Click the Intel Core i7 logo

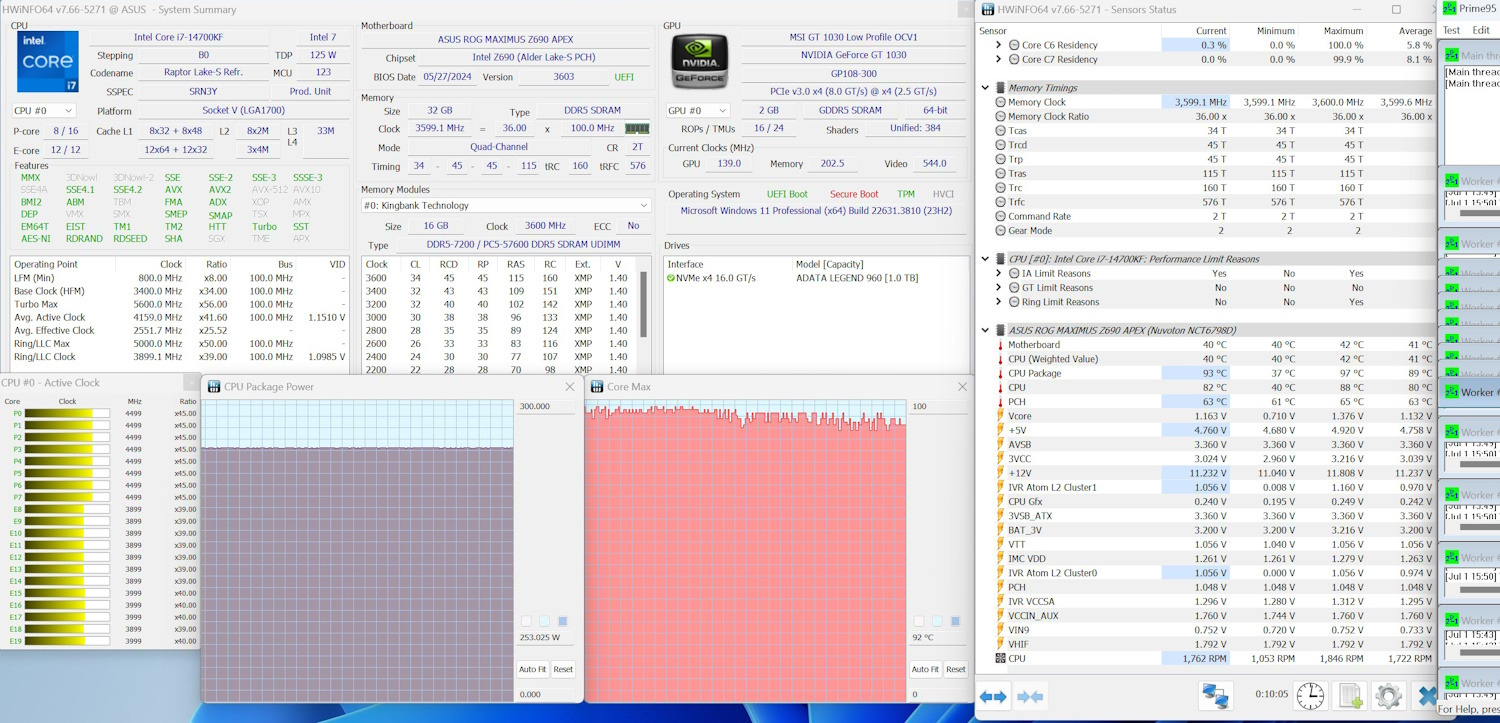pos(47,62)
